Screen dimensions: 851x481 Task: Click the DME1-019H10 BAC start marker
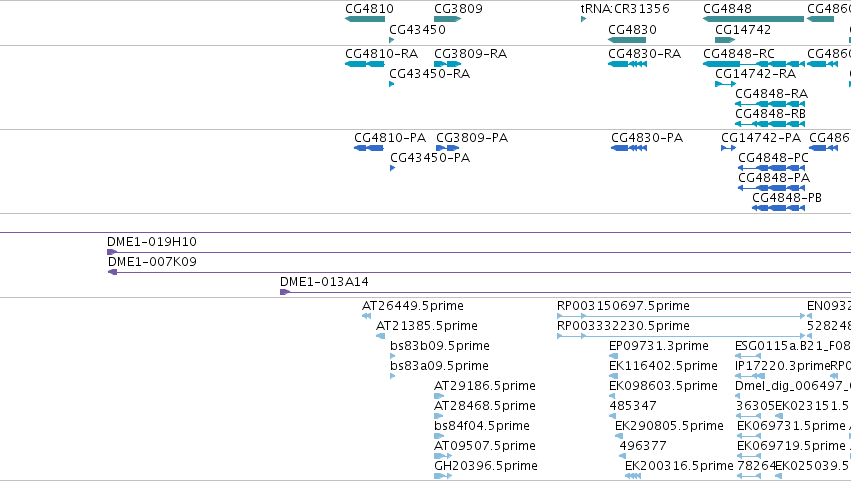pyautogui.click(x=112, y=252)
